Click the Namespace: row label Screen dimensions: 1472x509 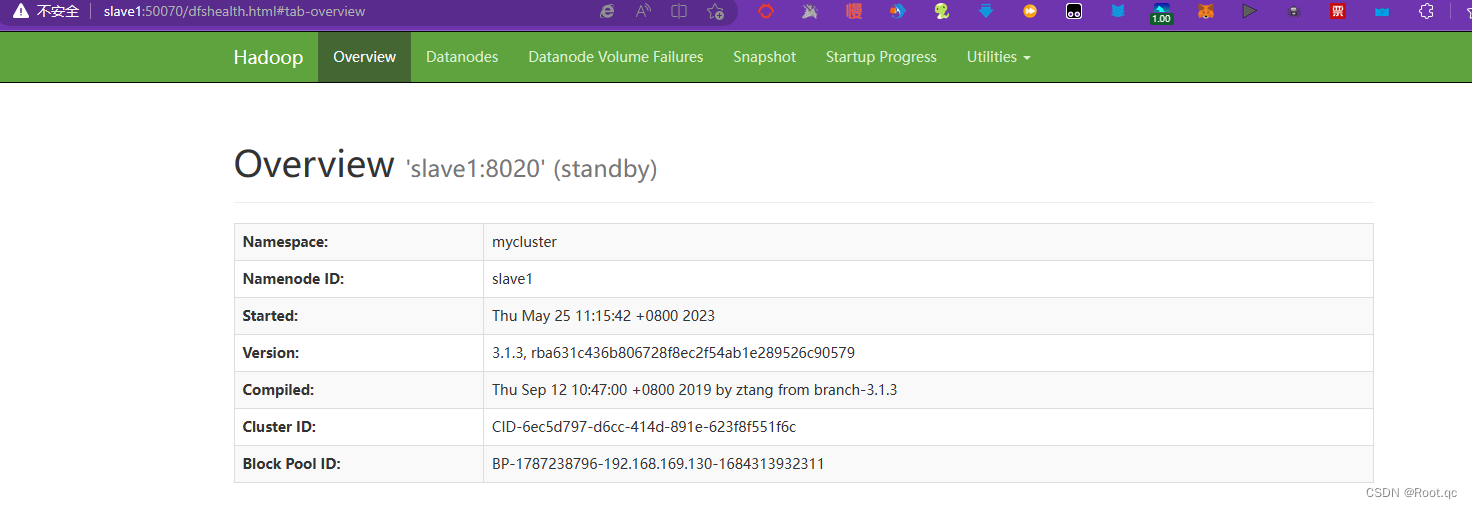[285, 242]
